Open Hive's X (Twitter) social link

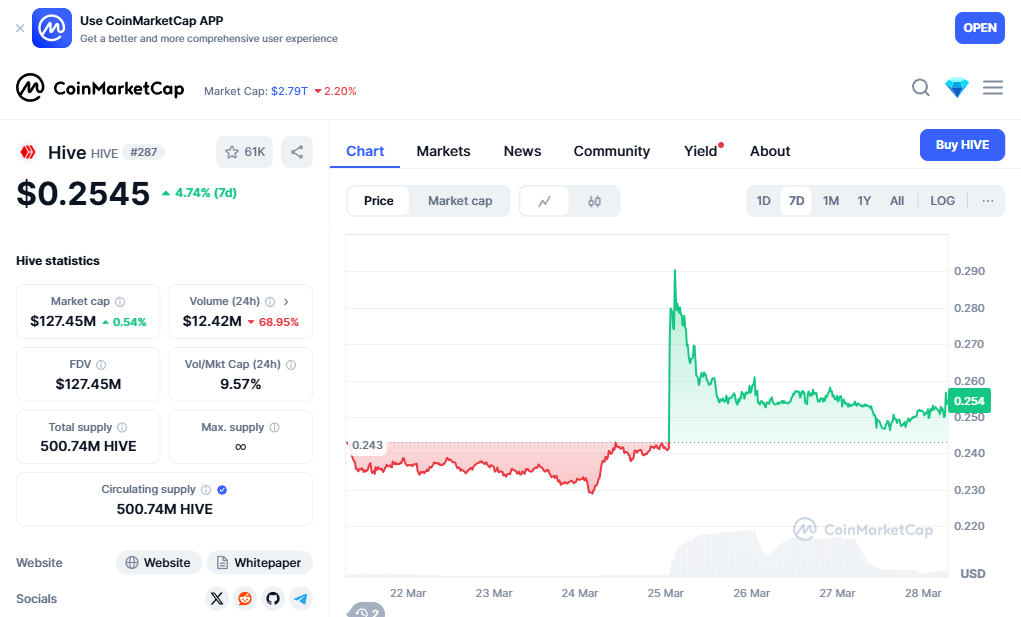click(x=217, y=599)
